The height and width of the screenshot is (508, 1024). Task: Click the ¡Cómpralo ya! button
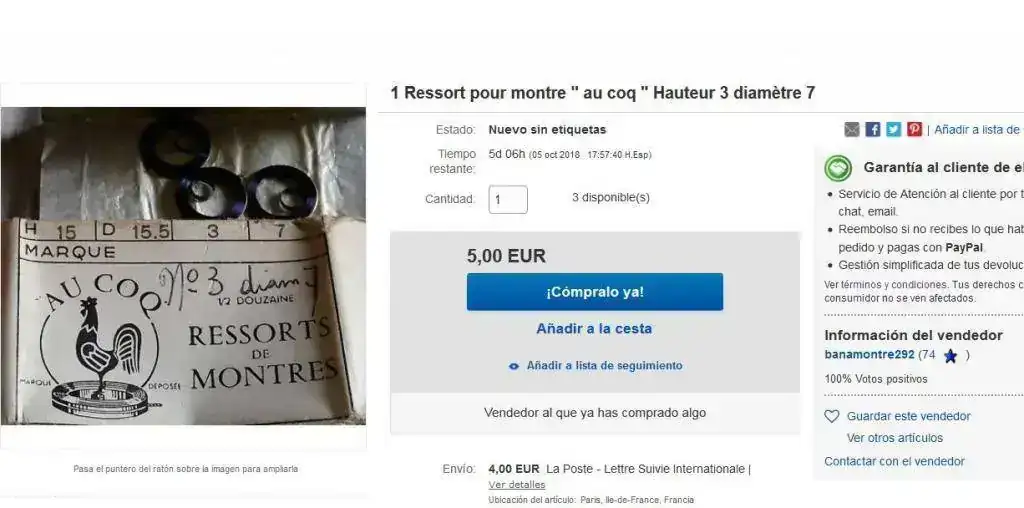(594, 292)
